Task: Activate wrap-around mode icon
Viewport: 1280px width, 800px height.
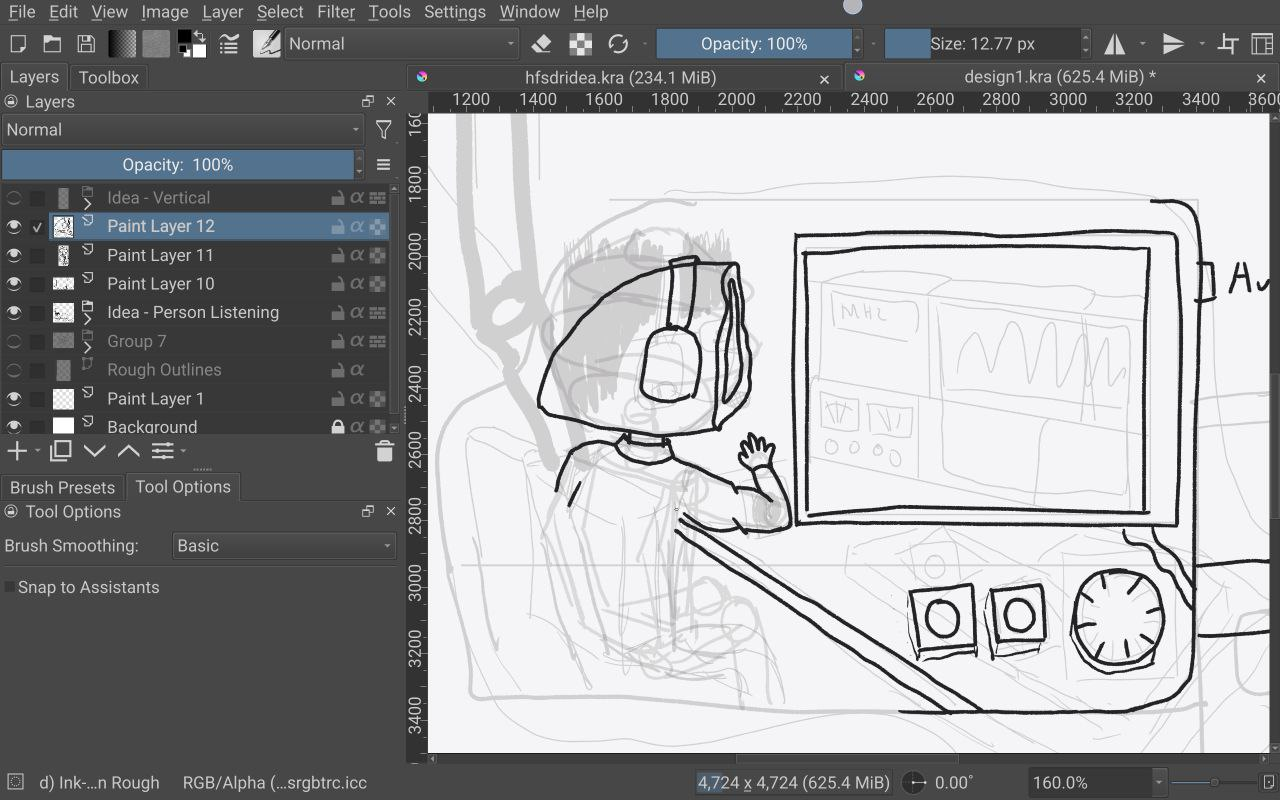Action: pyautogui.click(x=1229, y=44)
